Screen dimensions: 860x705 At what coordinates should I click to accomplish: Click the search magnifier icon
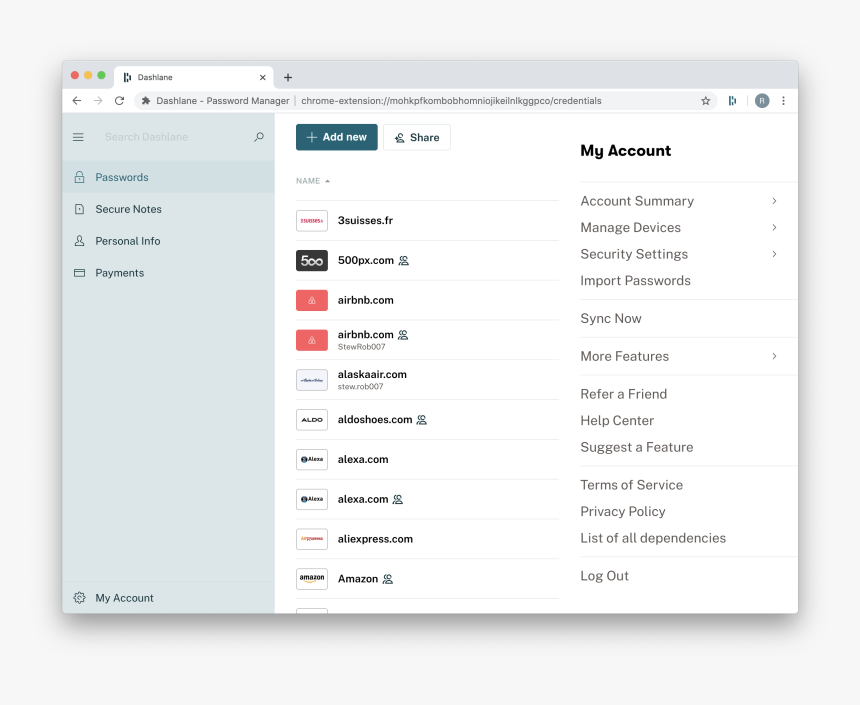259,137
